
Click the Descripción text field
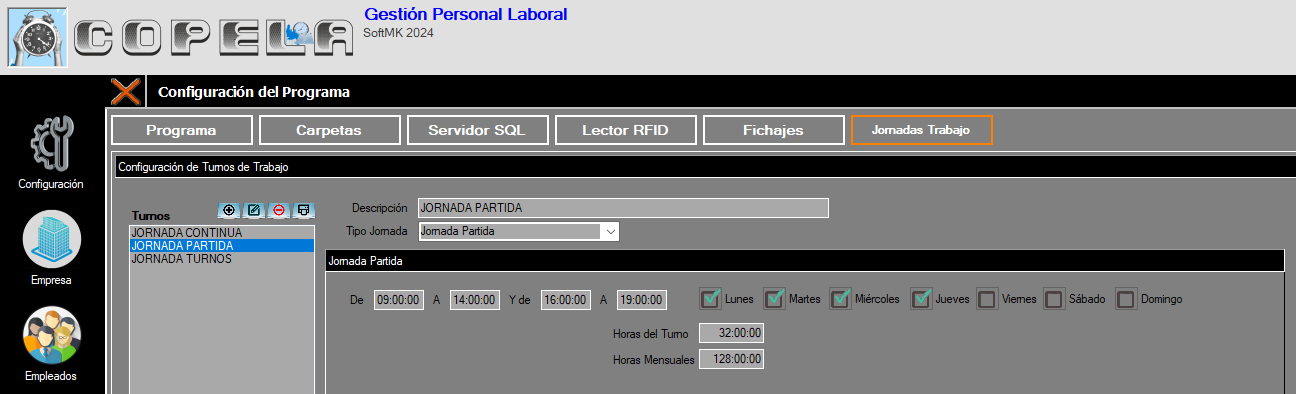[623, 208]
